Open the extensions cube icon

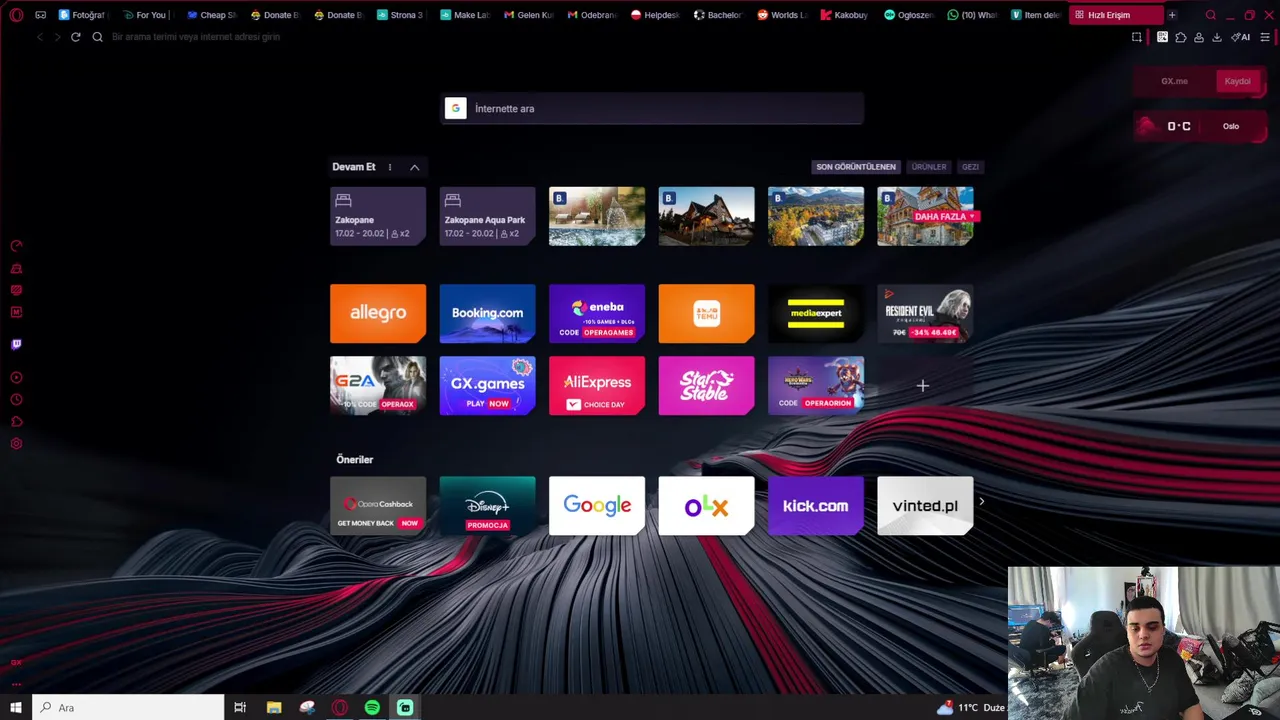pyautogui.click(x=1181, y=37)
